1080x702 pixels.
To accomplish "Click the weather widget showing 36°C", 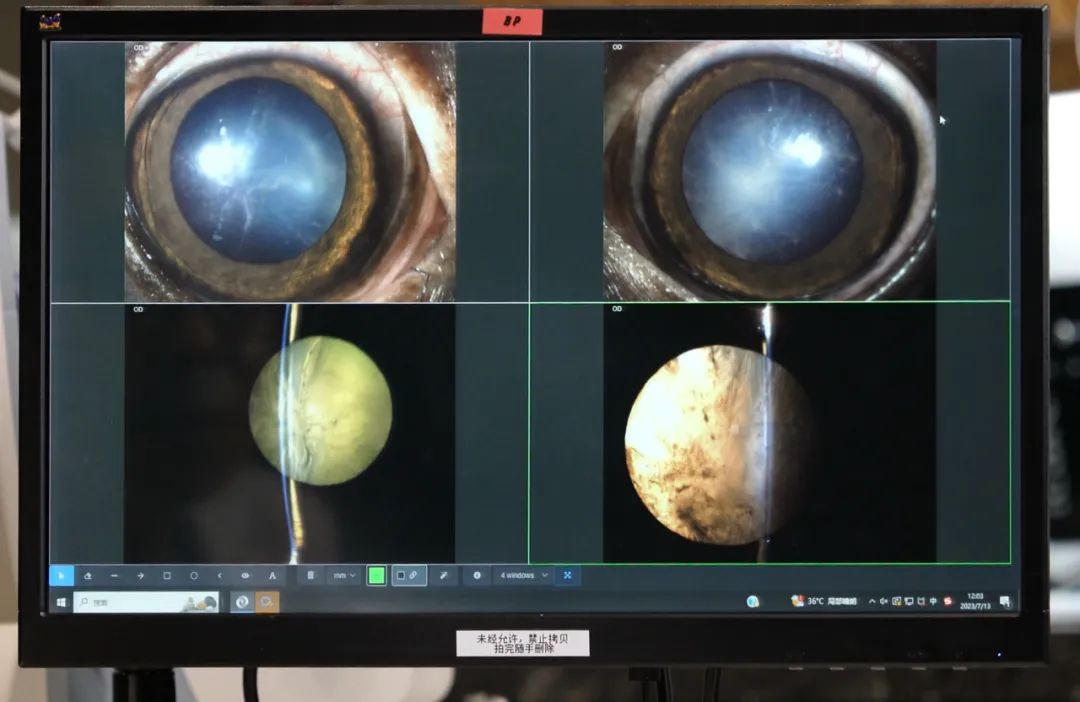I will [824, 601].
